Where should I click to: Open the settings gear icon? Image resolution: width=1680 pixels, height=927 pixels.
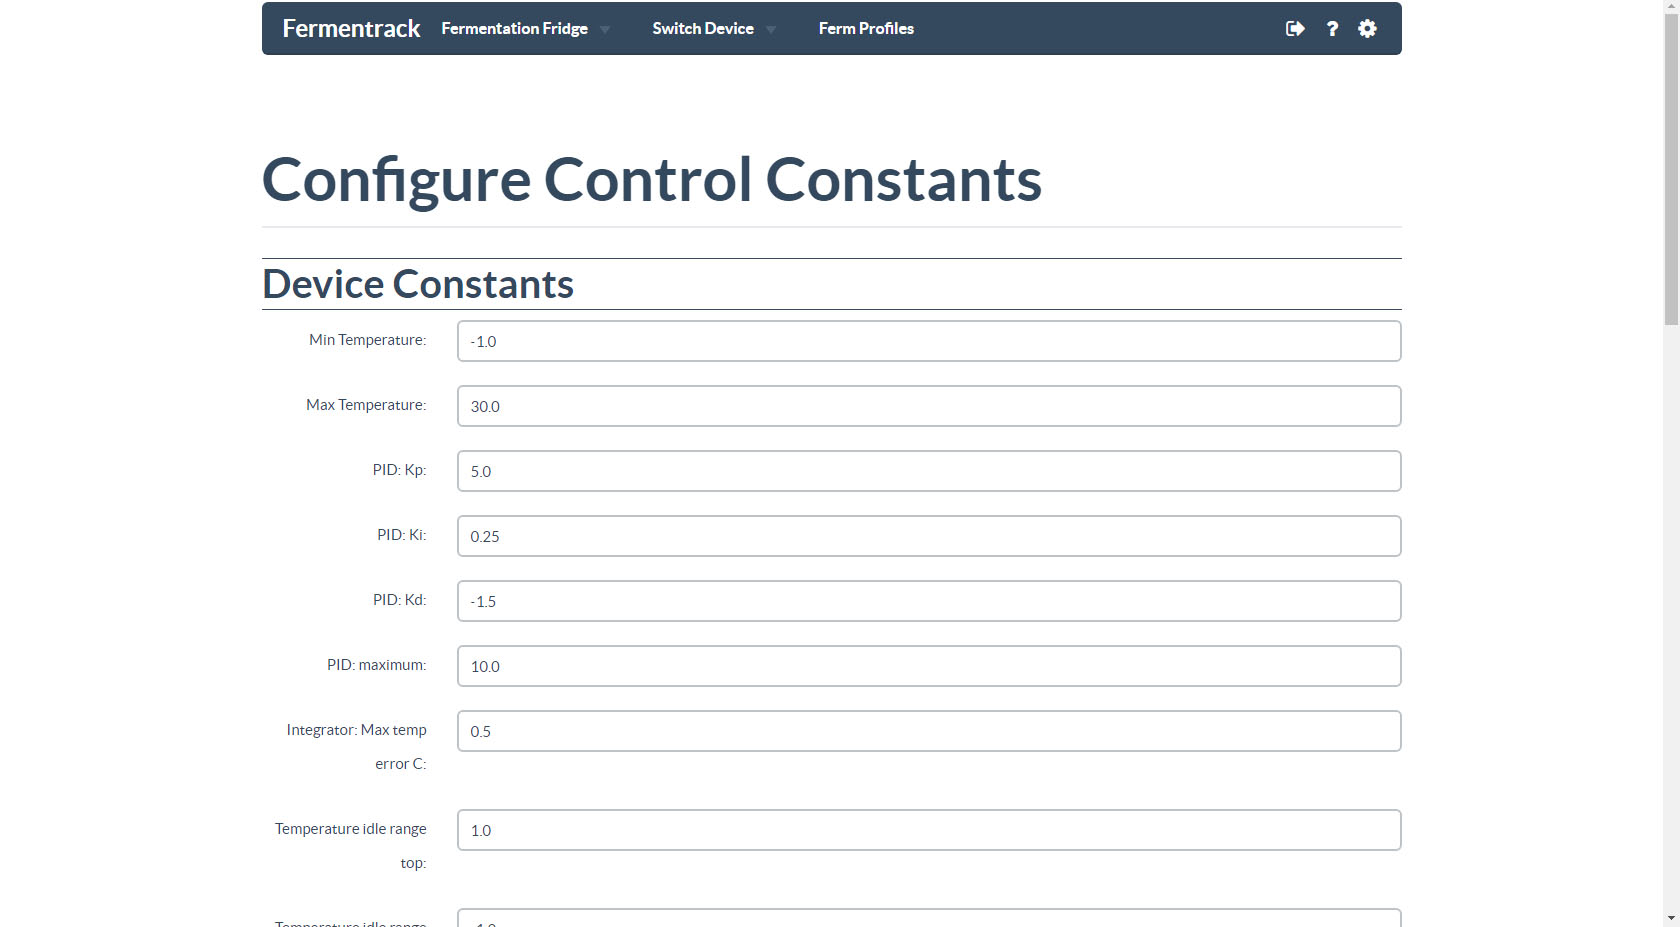coord(1367,29)
